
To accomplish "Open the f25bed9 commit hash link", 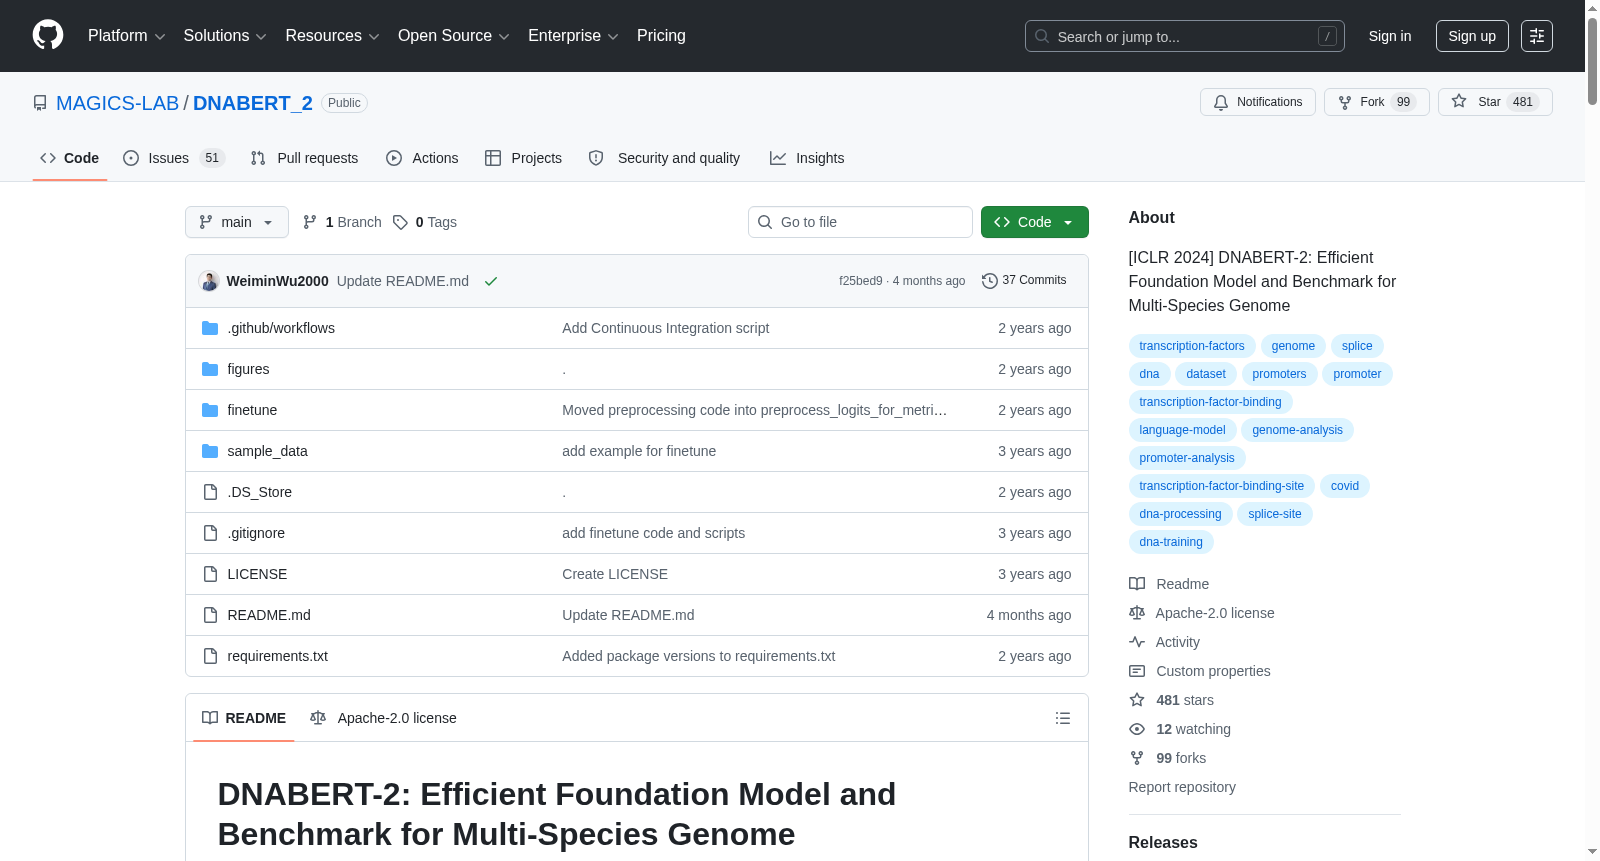I will coord(861,281).
